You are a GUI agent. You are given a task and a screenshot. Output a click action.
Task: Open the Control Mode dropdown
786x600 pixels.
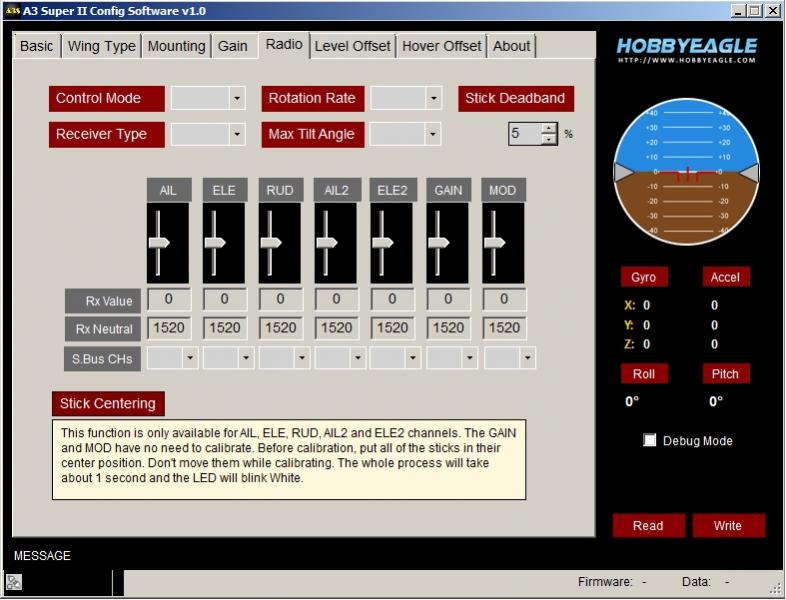pos(237,99)
